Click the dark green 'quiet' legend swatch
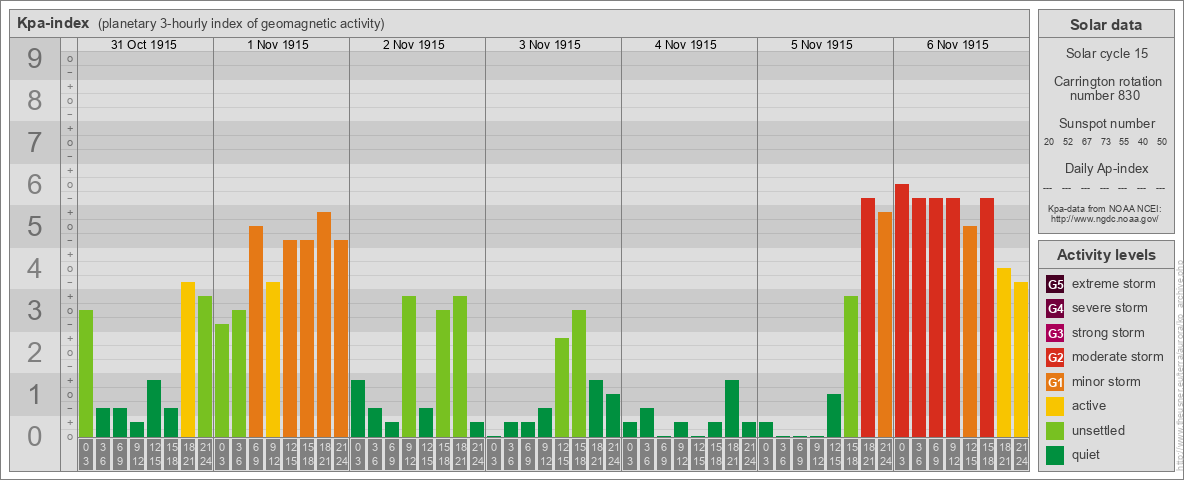This screenshot has width=1184, height=480. click(1056, 454)
